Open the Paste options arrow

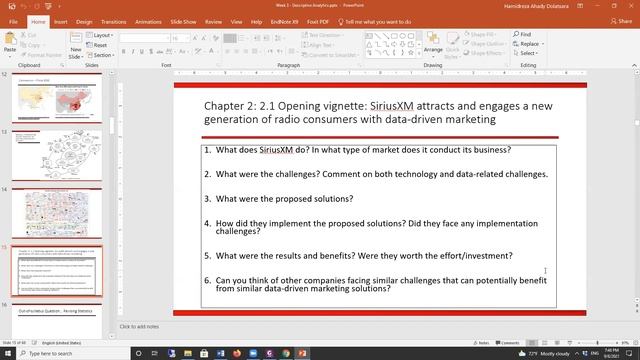coord(10,57)
